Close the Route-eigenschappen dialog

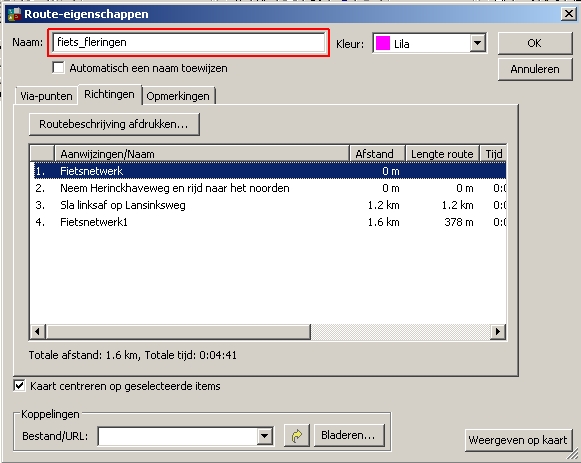pos(568,14)
